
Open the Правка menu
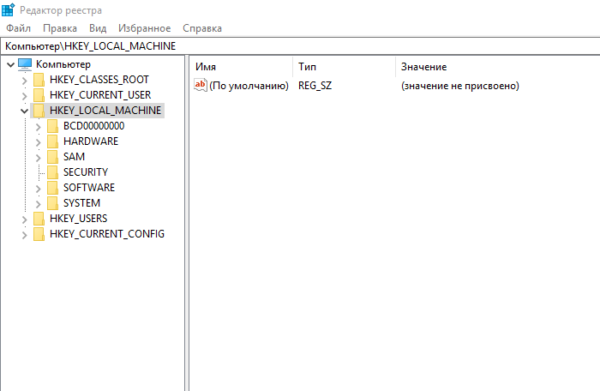tap(60, 28)
